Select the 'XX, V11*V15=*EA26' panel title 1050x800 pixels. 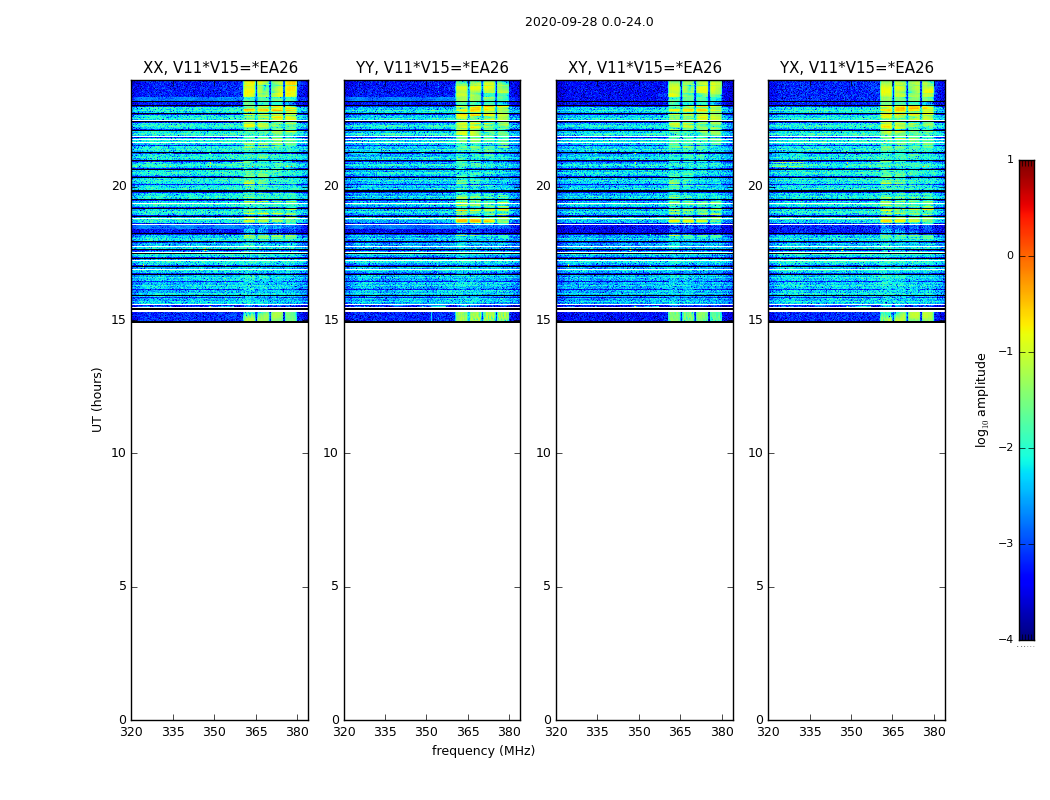[x=220, y=68]
